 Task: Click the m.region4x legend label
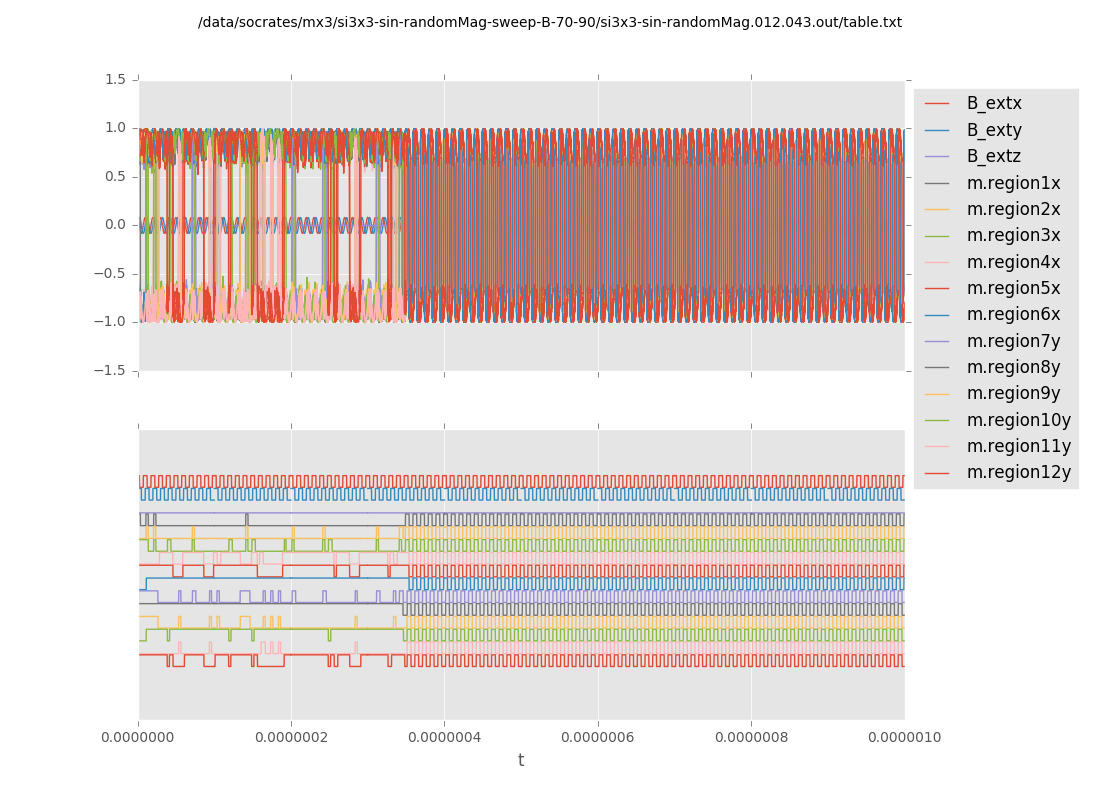pyautogui.click(x=1013, y=262)
